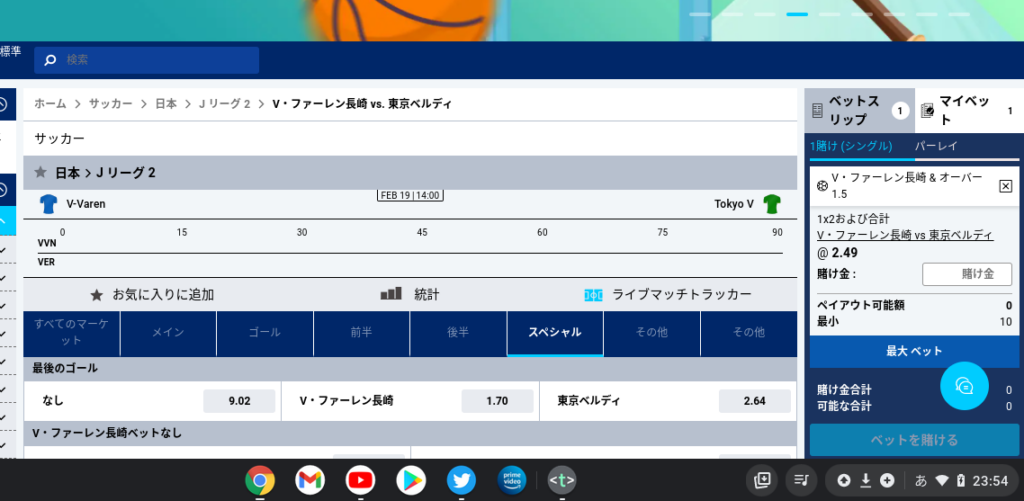Select 1賭け (シングル) bet type
The height and width of the screenshot is (501, 1024).
[x=851, y=146]
